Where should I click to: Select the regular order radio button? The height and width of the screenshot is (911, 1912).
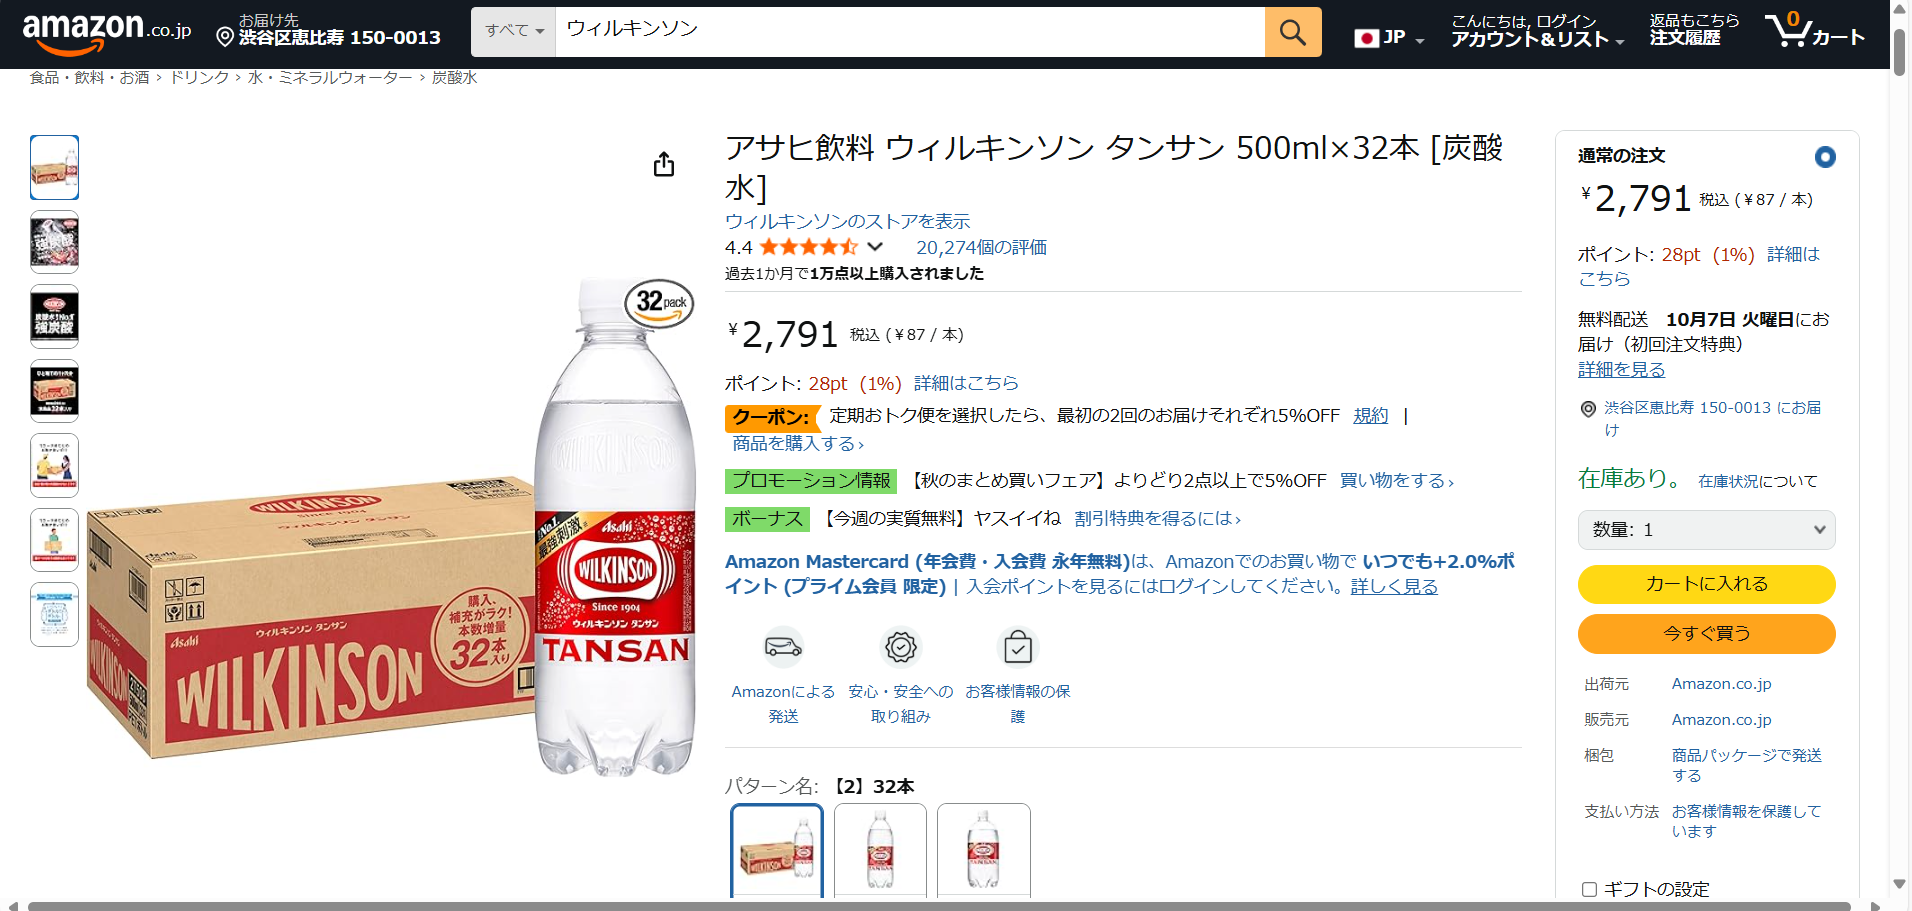point(1825,157)
